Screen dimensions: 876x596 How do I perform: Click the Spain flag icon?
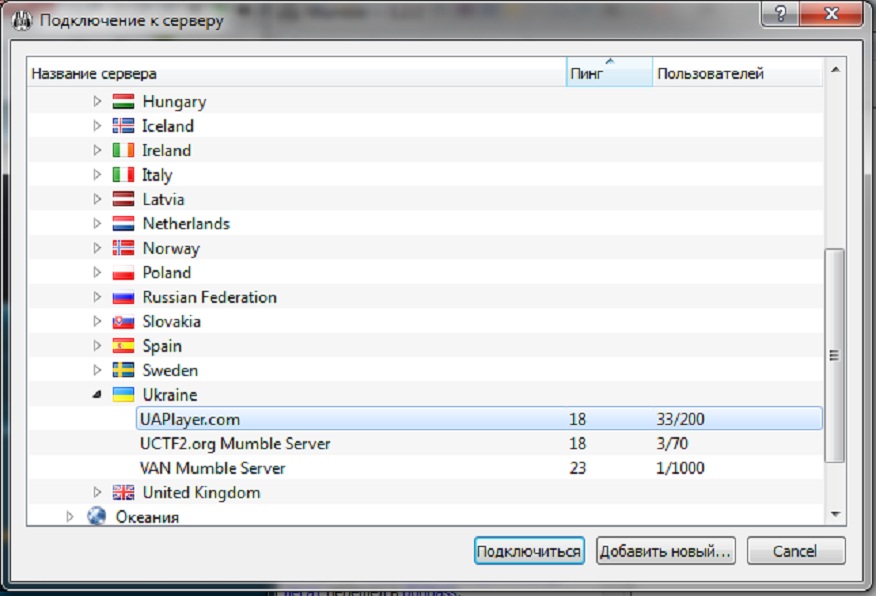[123, 346]
